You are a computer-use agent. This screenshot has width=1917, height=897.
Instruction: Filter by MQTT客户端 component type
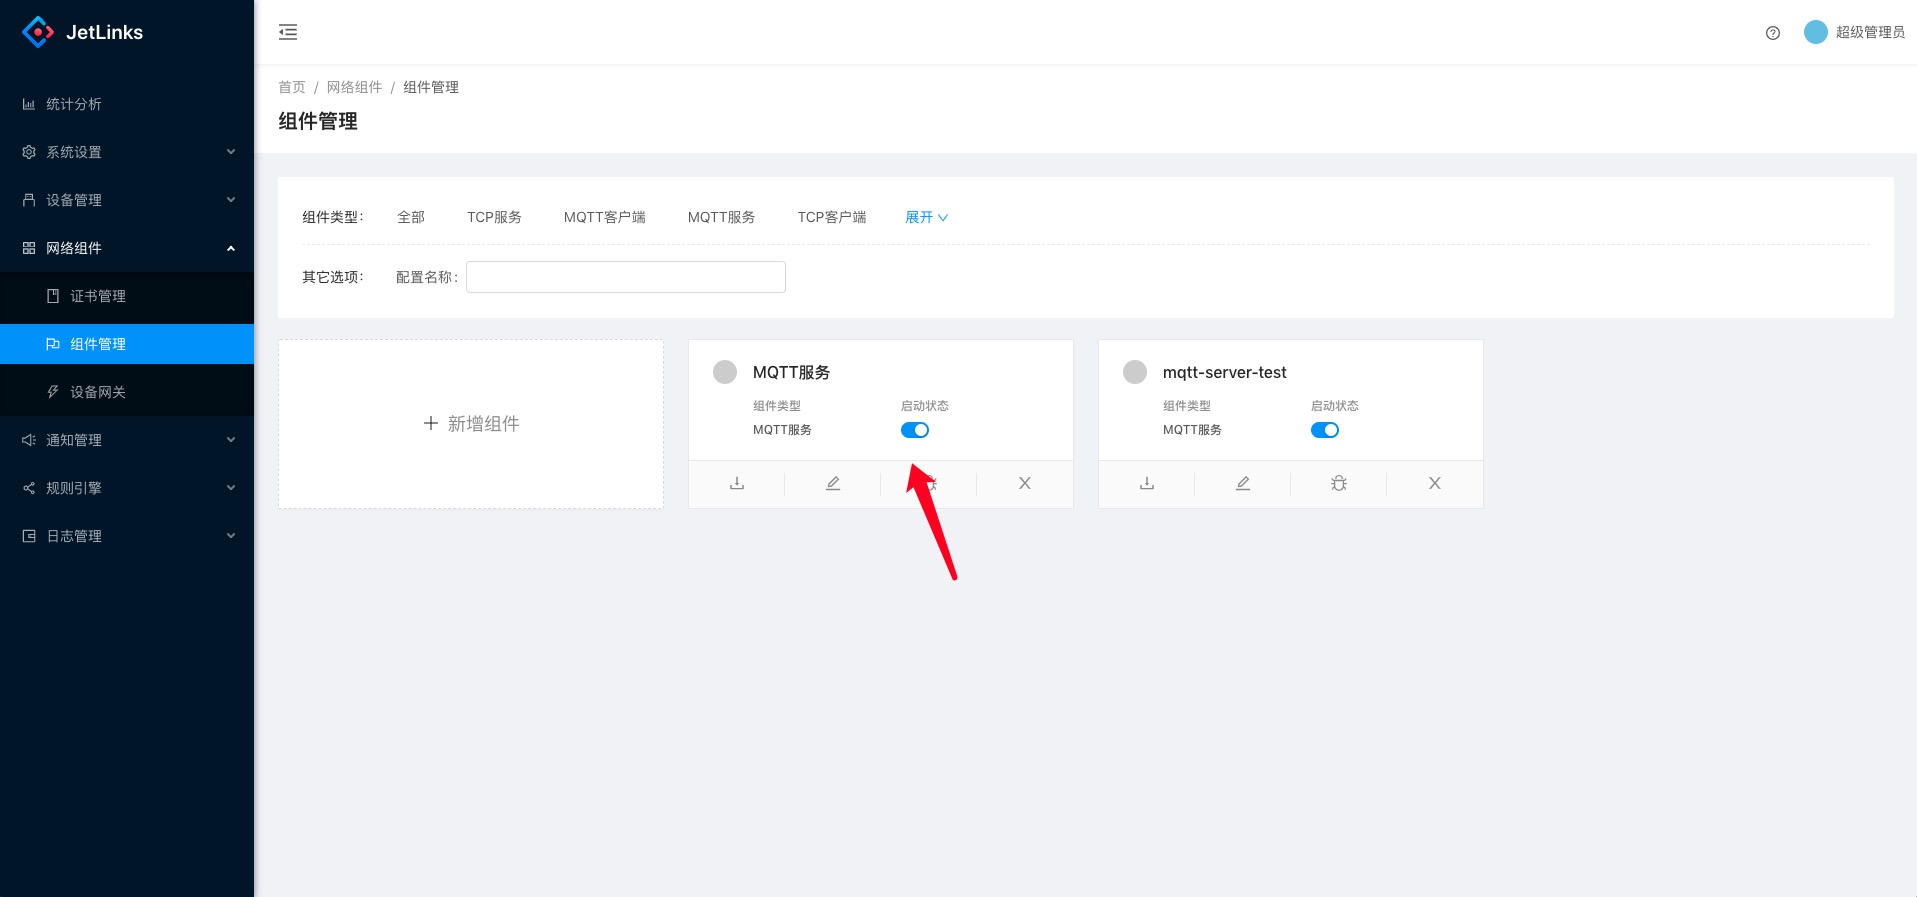(x=604, y=217)
